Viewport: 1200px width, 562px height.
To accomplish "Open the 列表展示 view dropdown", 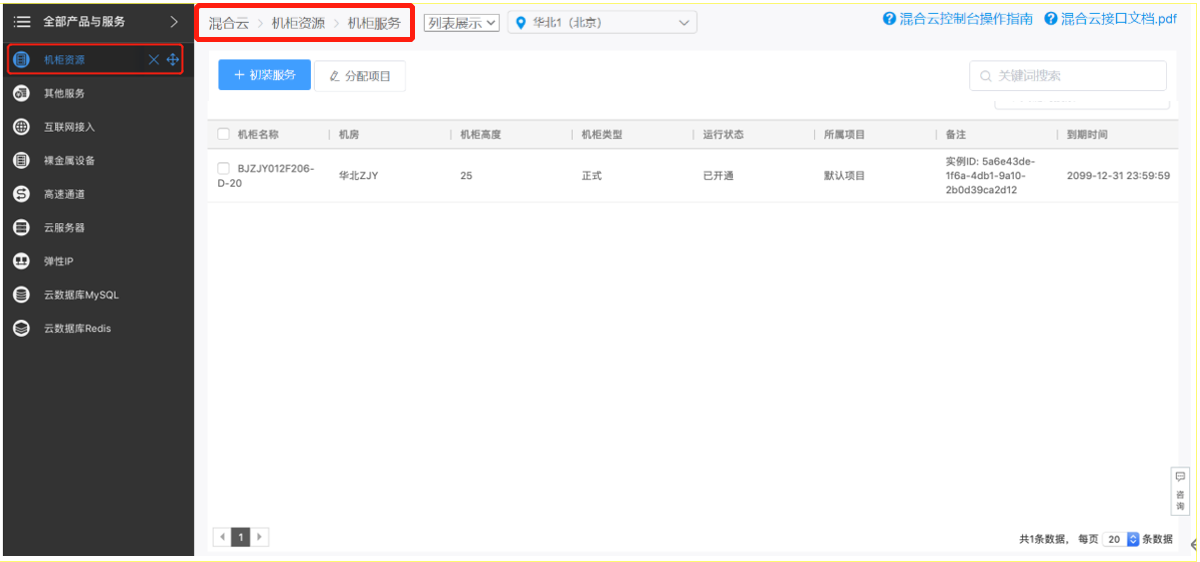I will pos(462,23).
